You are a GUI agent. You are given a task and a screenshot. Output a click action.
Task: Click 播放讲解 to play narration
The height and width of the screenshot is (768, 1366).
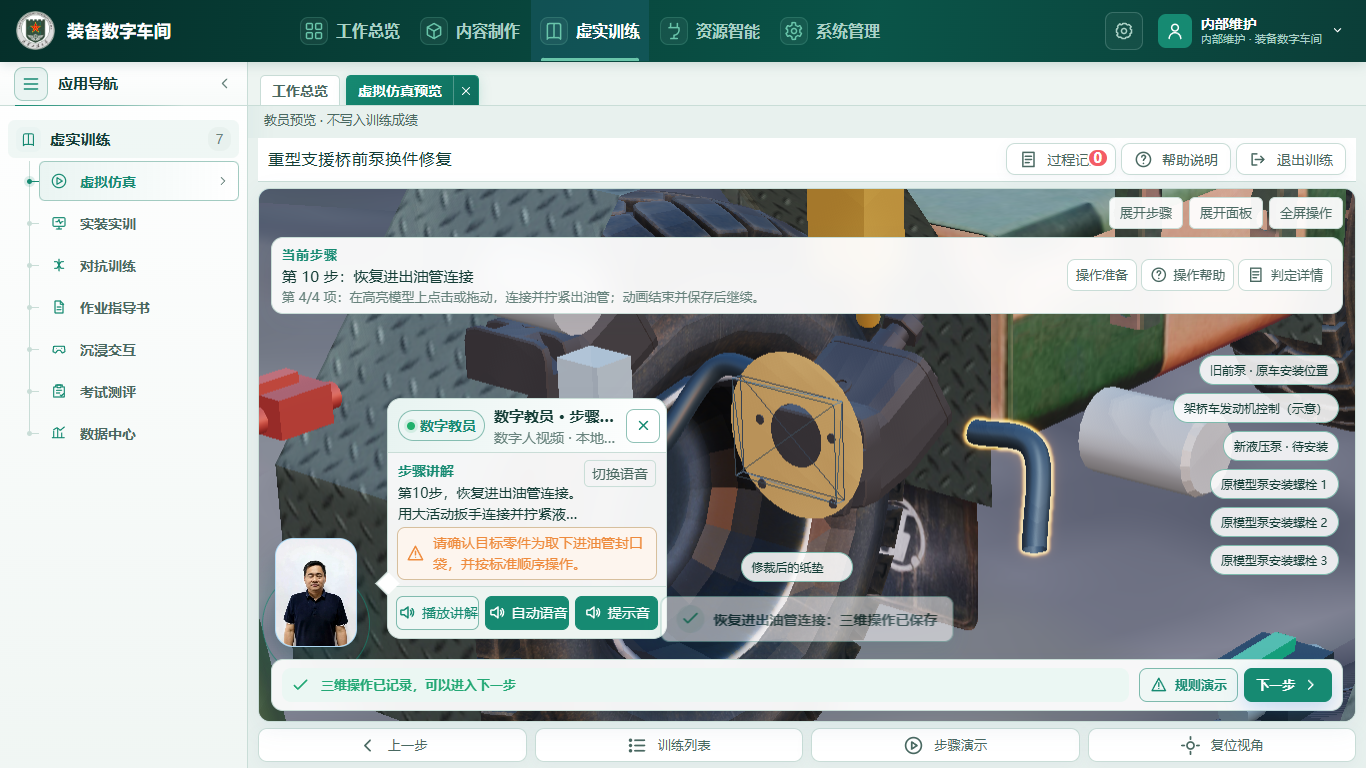pos(437,613)
